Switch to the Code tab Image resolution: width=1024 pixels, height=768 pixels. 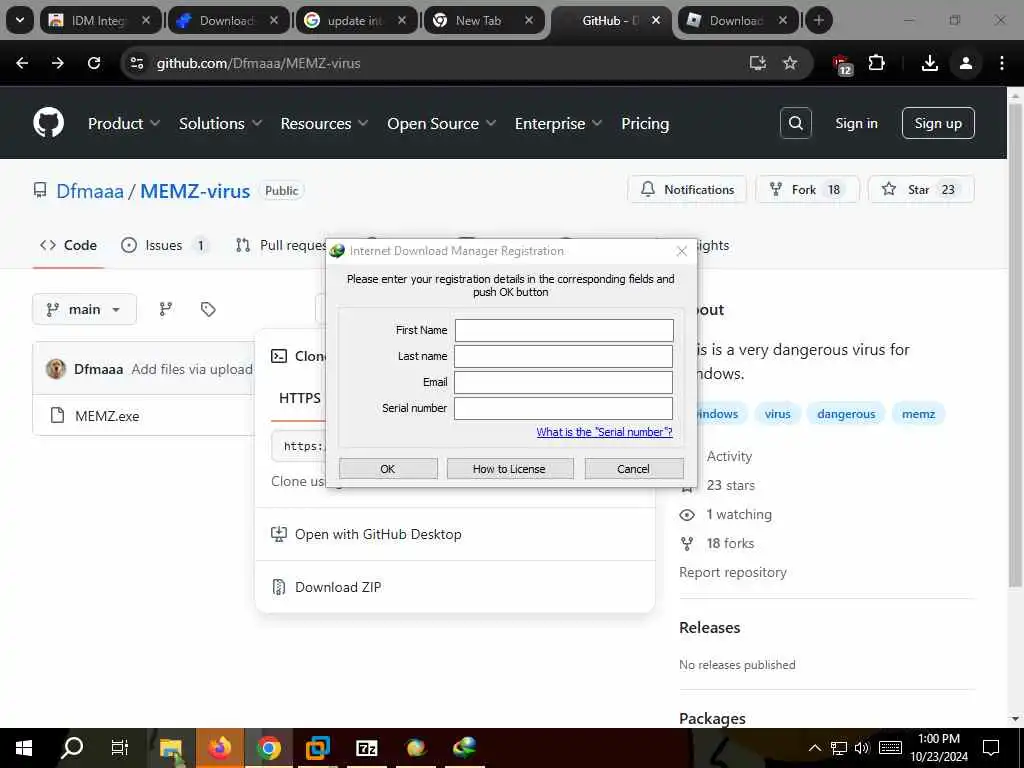[68, 245]
